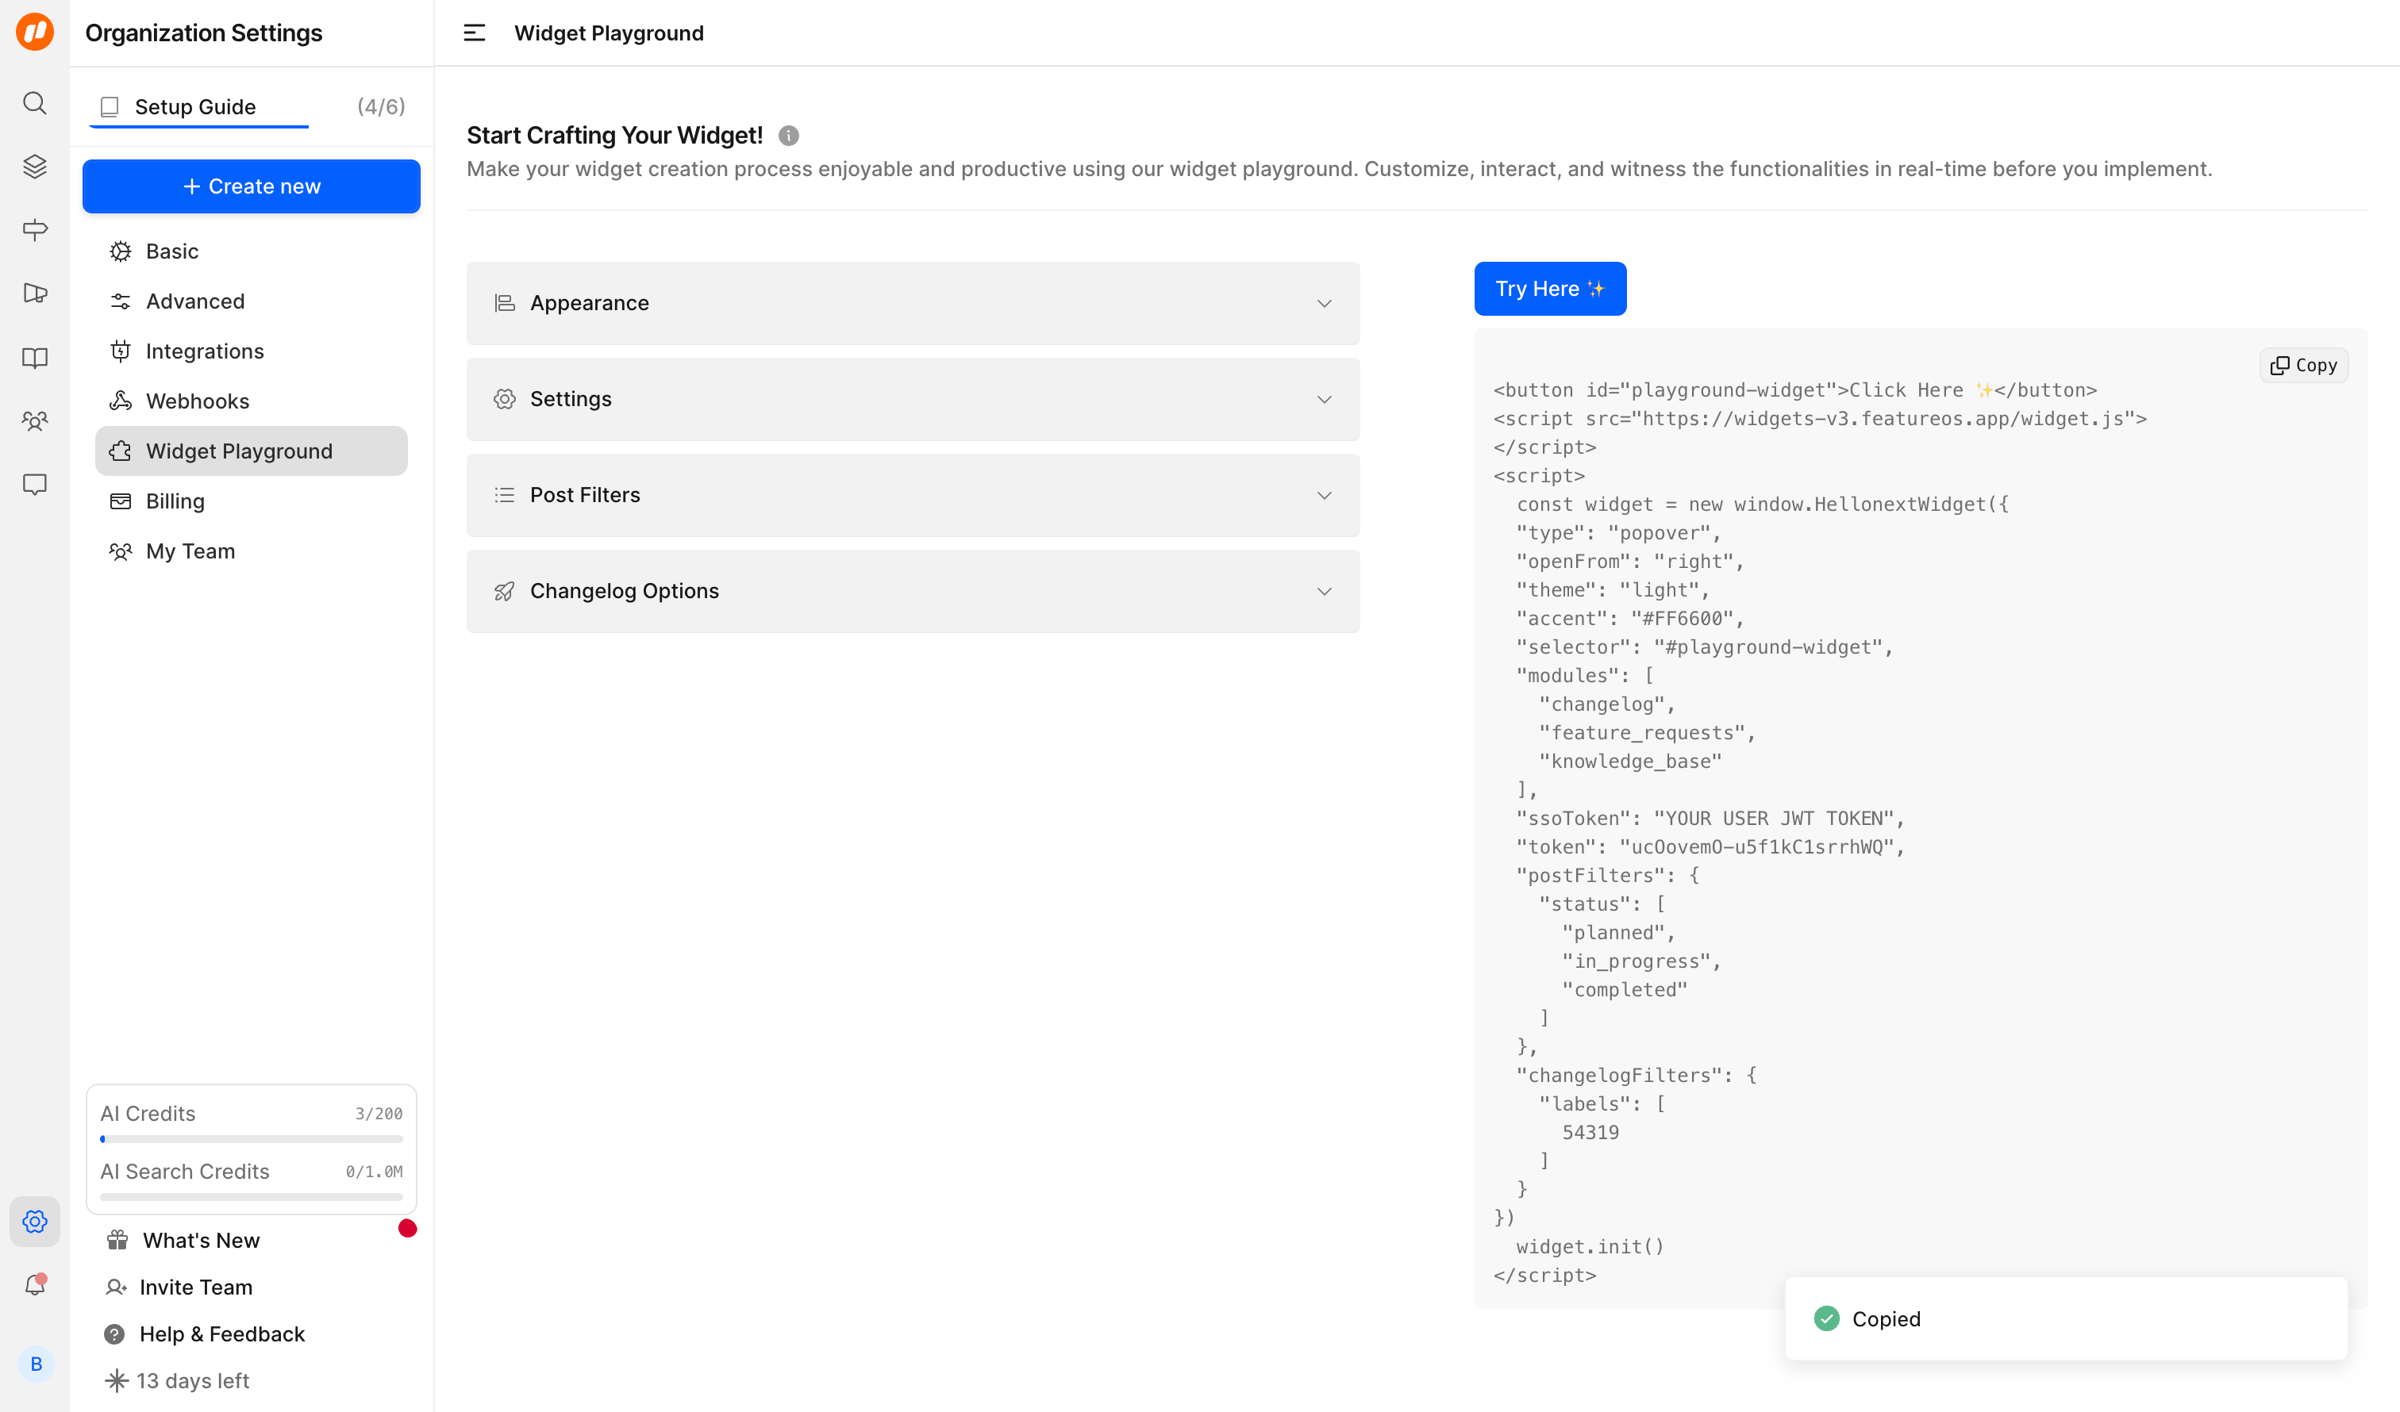The height and width of the screenshot is (1412, 2400).
Task: Open notifications bell icon
Action: (35, 1284)
